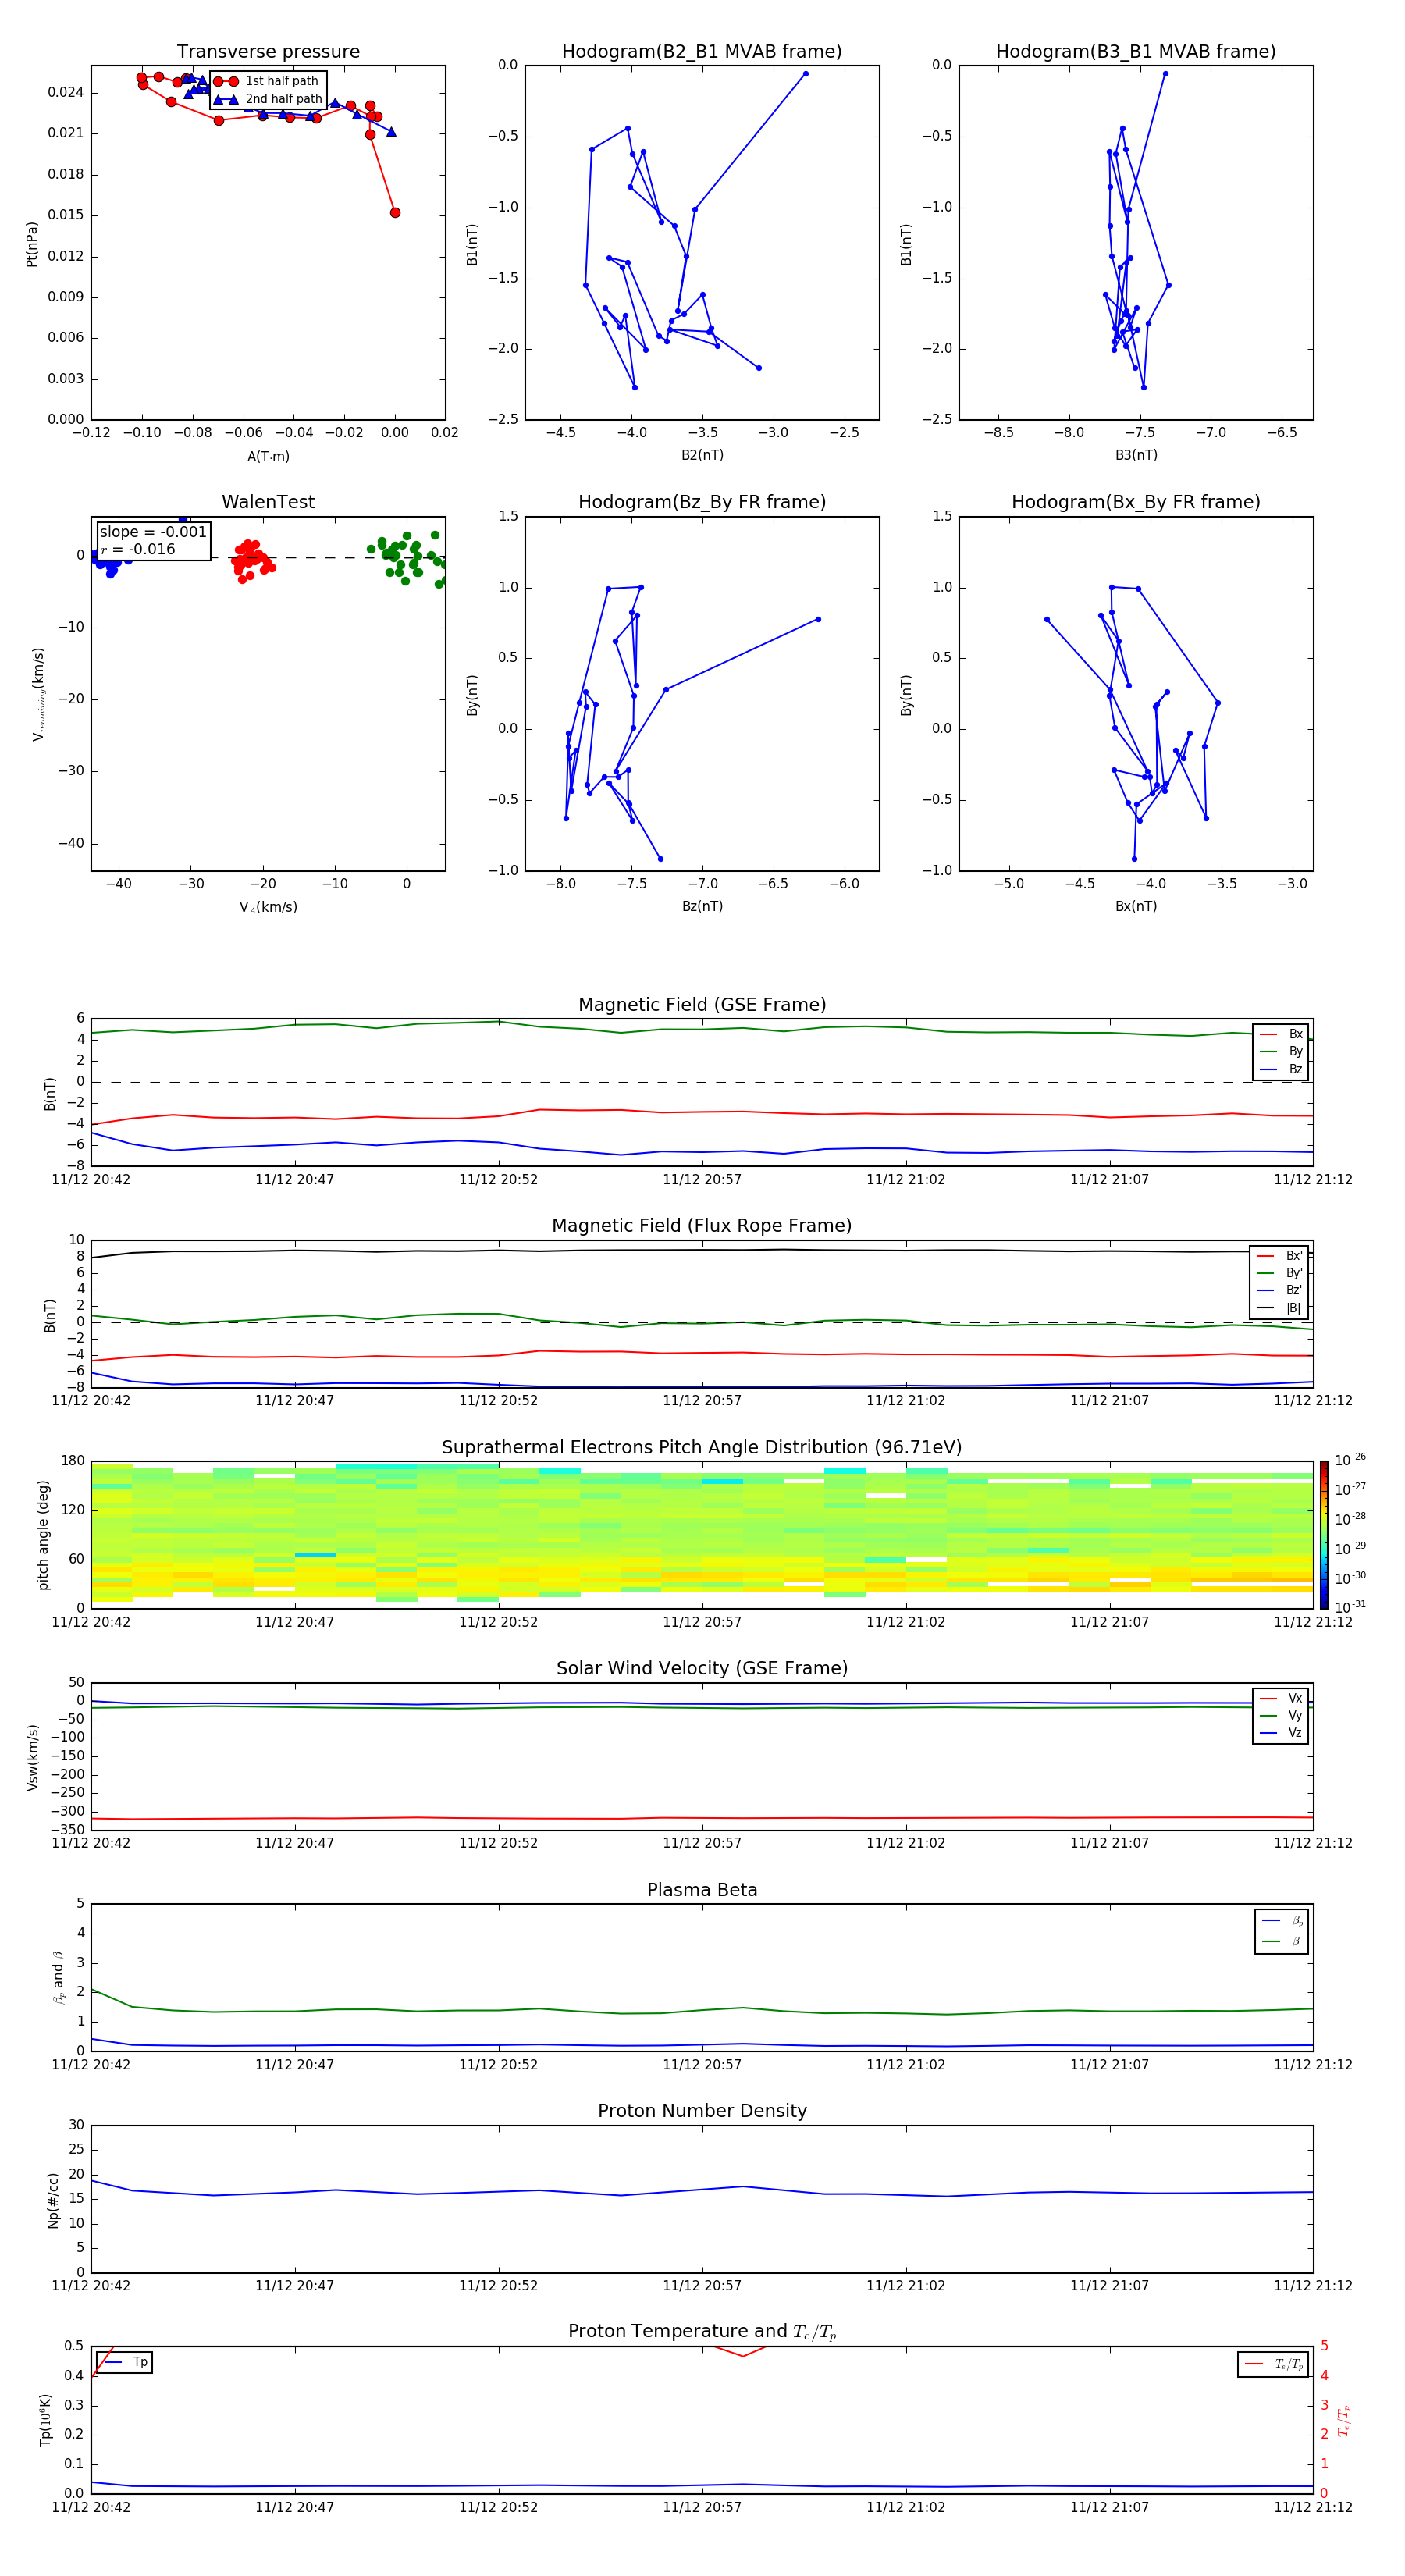
Task: Click the 'Tp(10^6K)' axis label
Action: tap(45, 2420)
